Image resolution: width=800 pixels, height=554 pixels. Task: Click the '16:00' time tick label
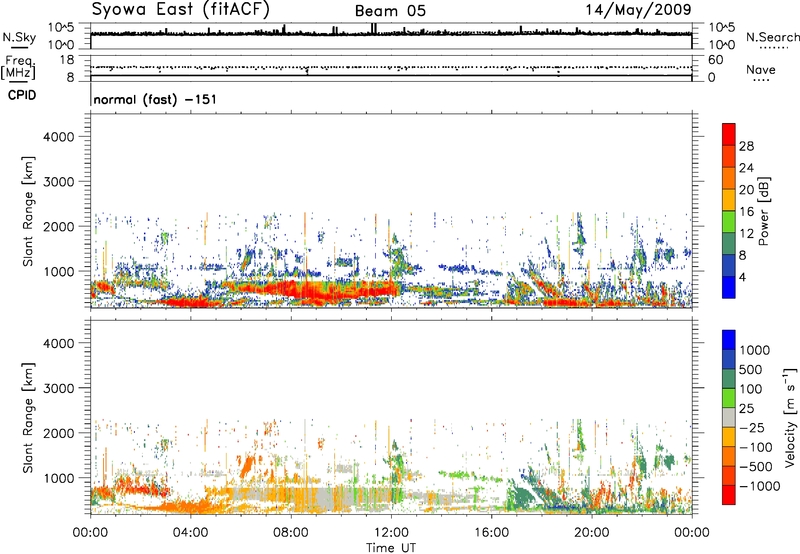point(491,533)
